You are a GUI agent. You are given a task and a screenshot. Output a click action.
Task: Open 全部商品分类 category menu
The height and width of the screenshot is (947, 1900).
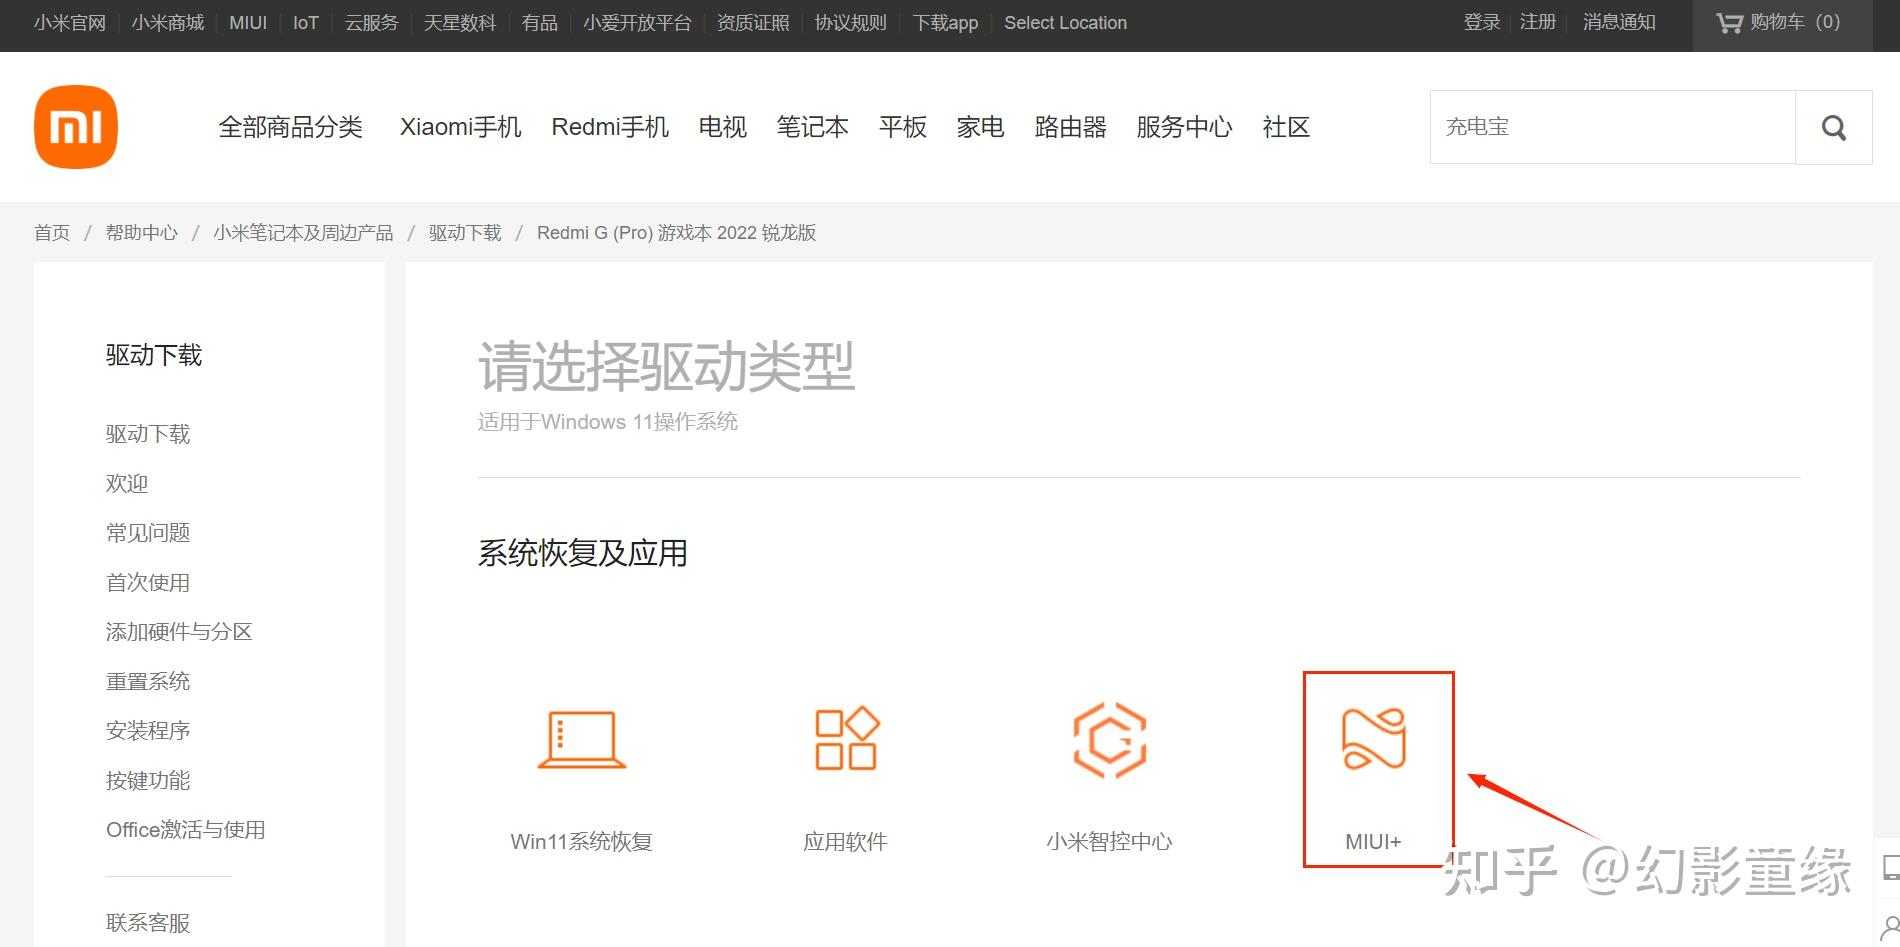291,127
